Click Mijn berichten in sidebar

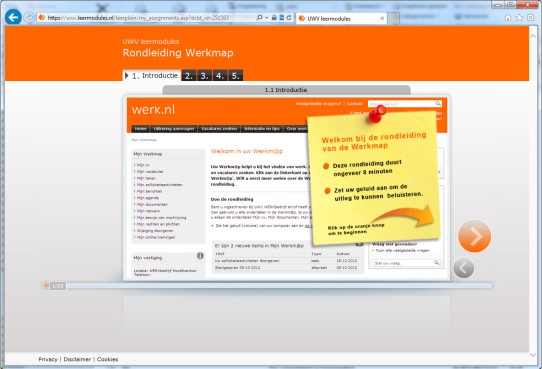(149, 191)
